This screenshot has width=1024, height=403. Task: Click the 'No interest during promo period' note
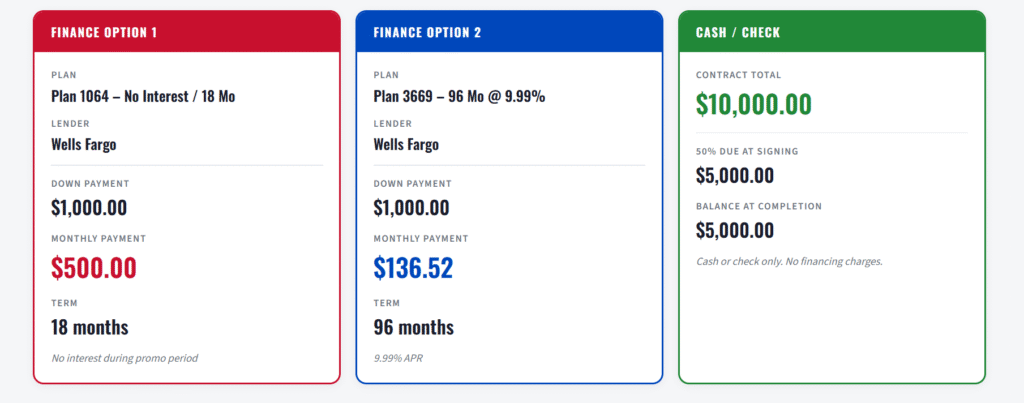(125, 358)
